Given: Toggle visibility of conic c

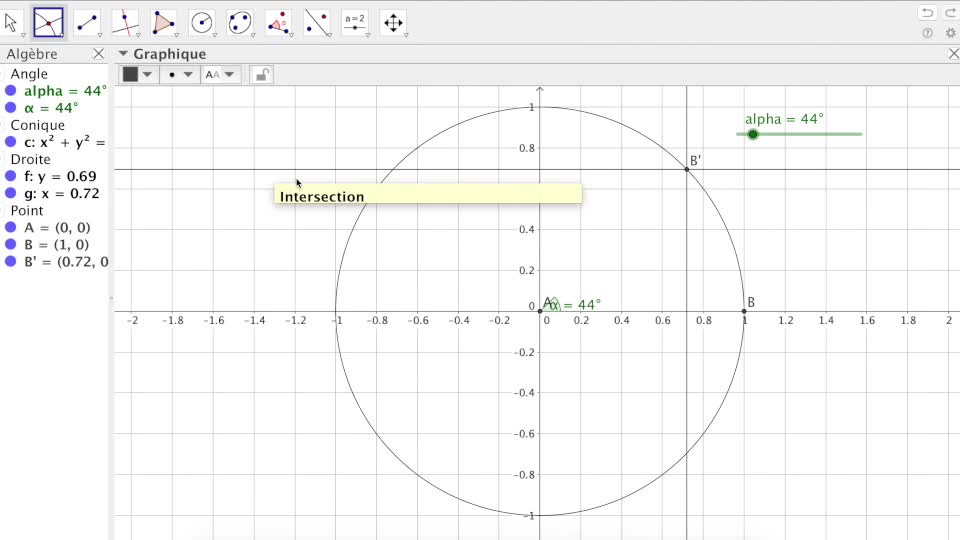Looking at the screenshot, I should 11,142.
